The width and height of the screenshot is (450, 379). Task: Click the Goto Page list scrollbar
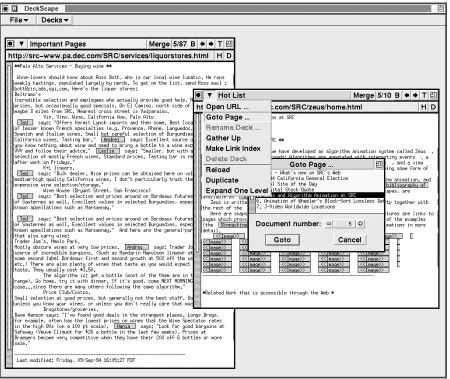tap(252, 205)
